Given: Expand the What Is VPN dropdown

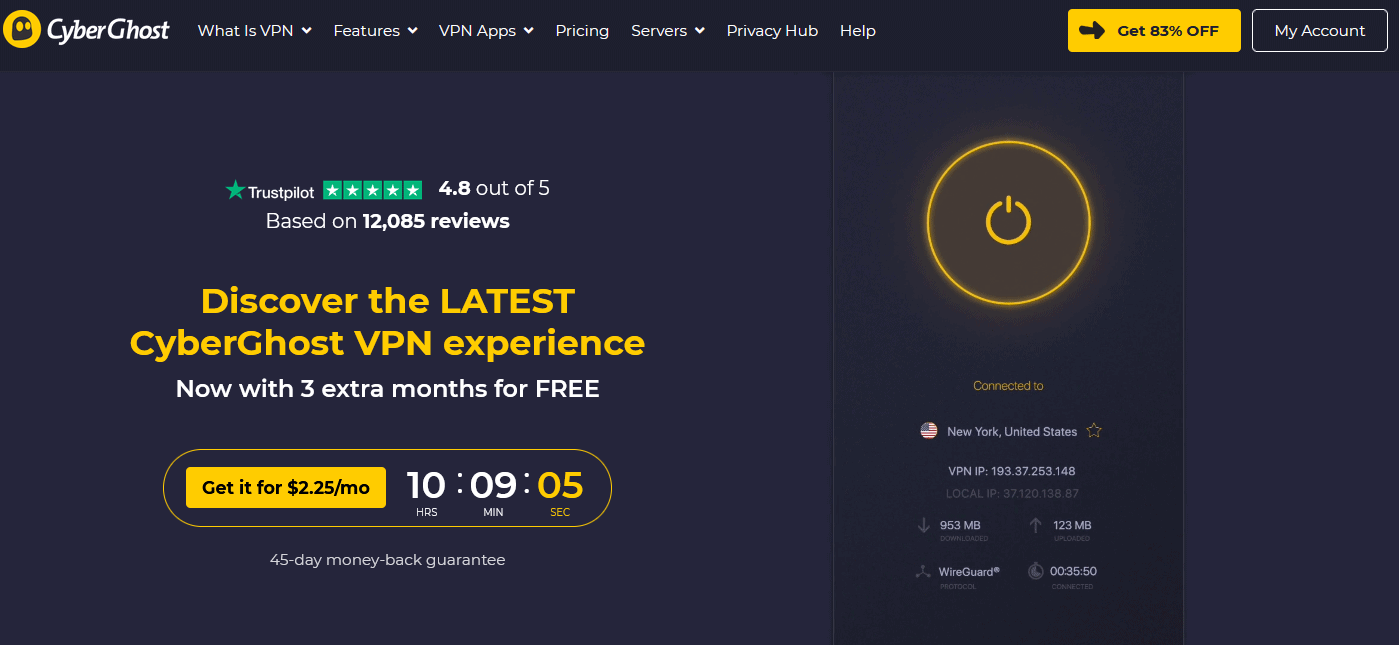Looking at the screenshot, I should pos(255,31).
